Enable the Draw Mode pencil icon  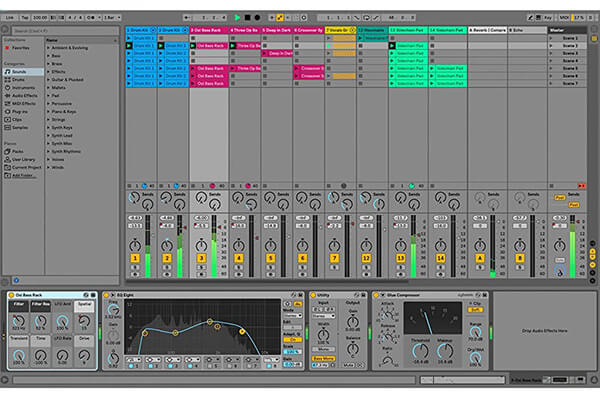(x=530, y=18)
